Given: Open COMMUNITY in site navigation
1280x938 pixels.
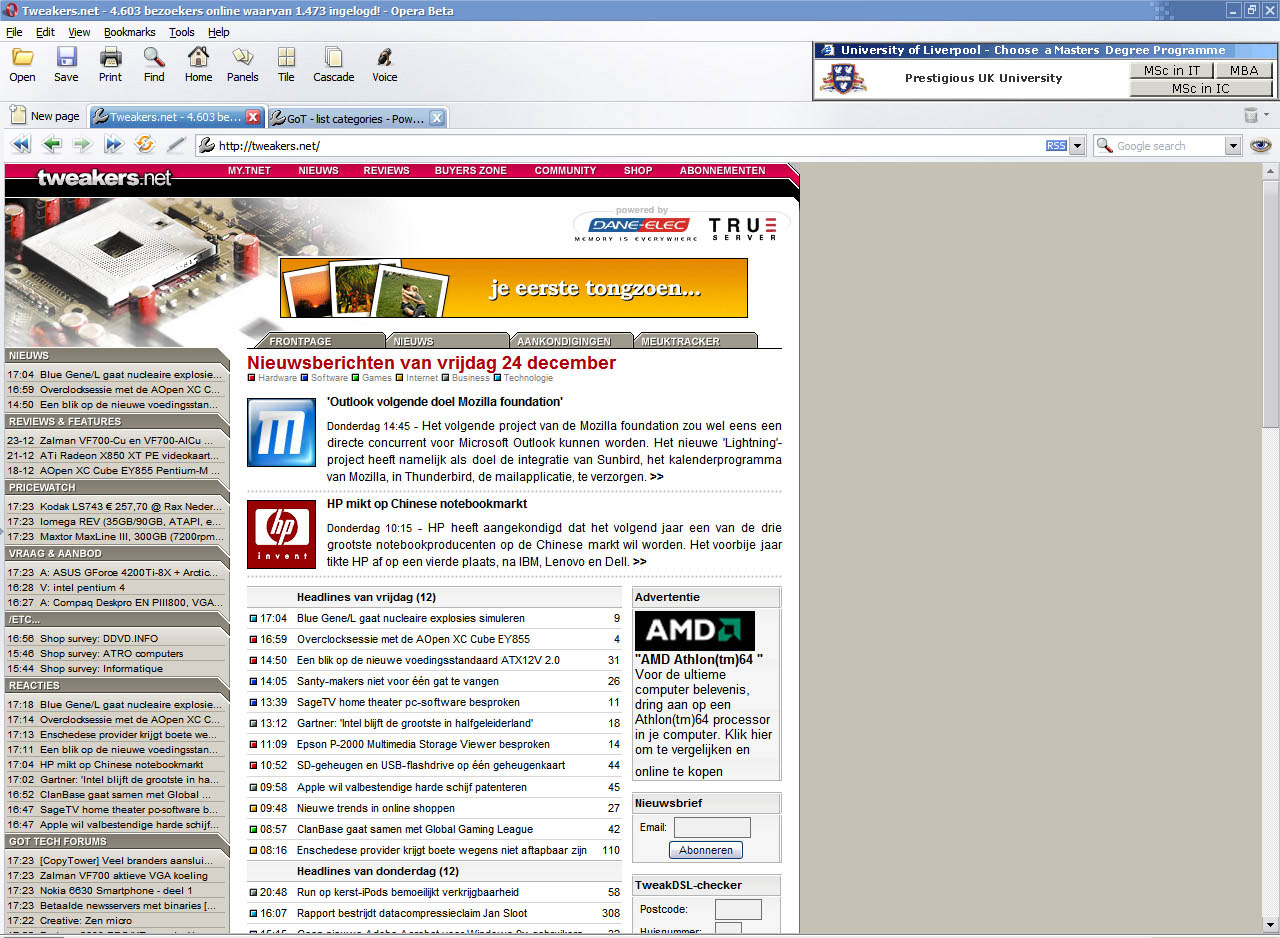Looking at the screenshot, I should coord(565,171).
